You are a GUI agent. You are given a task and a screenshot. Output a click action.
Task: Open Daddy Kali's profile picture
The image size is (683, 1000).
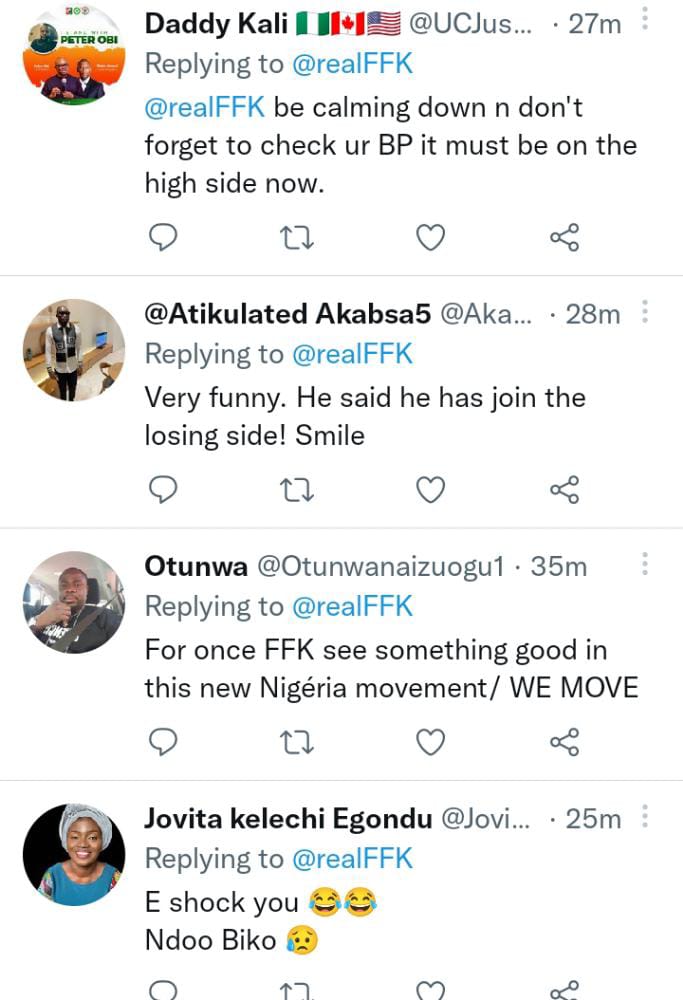[73, 55]
